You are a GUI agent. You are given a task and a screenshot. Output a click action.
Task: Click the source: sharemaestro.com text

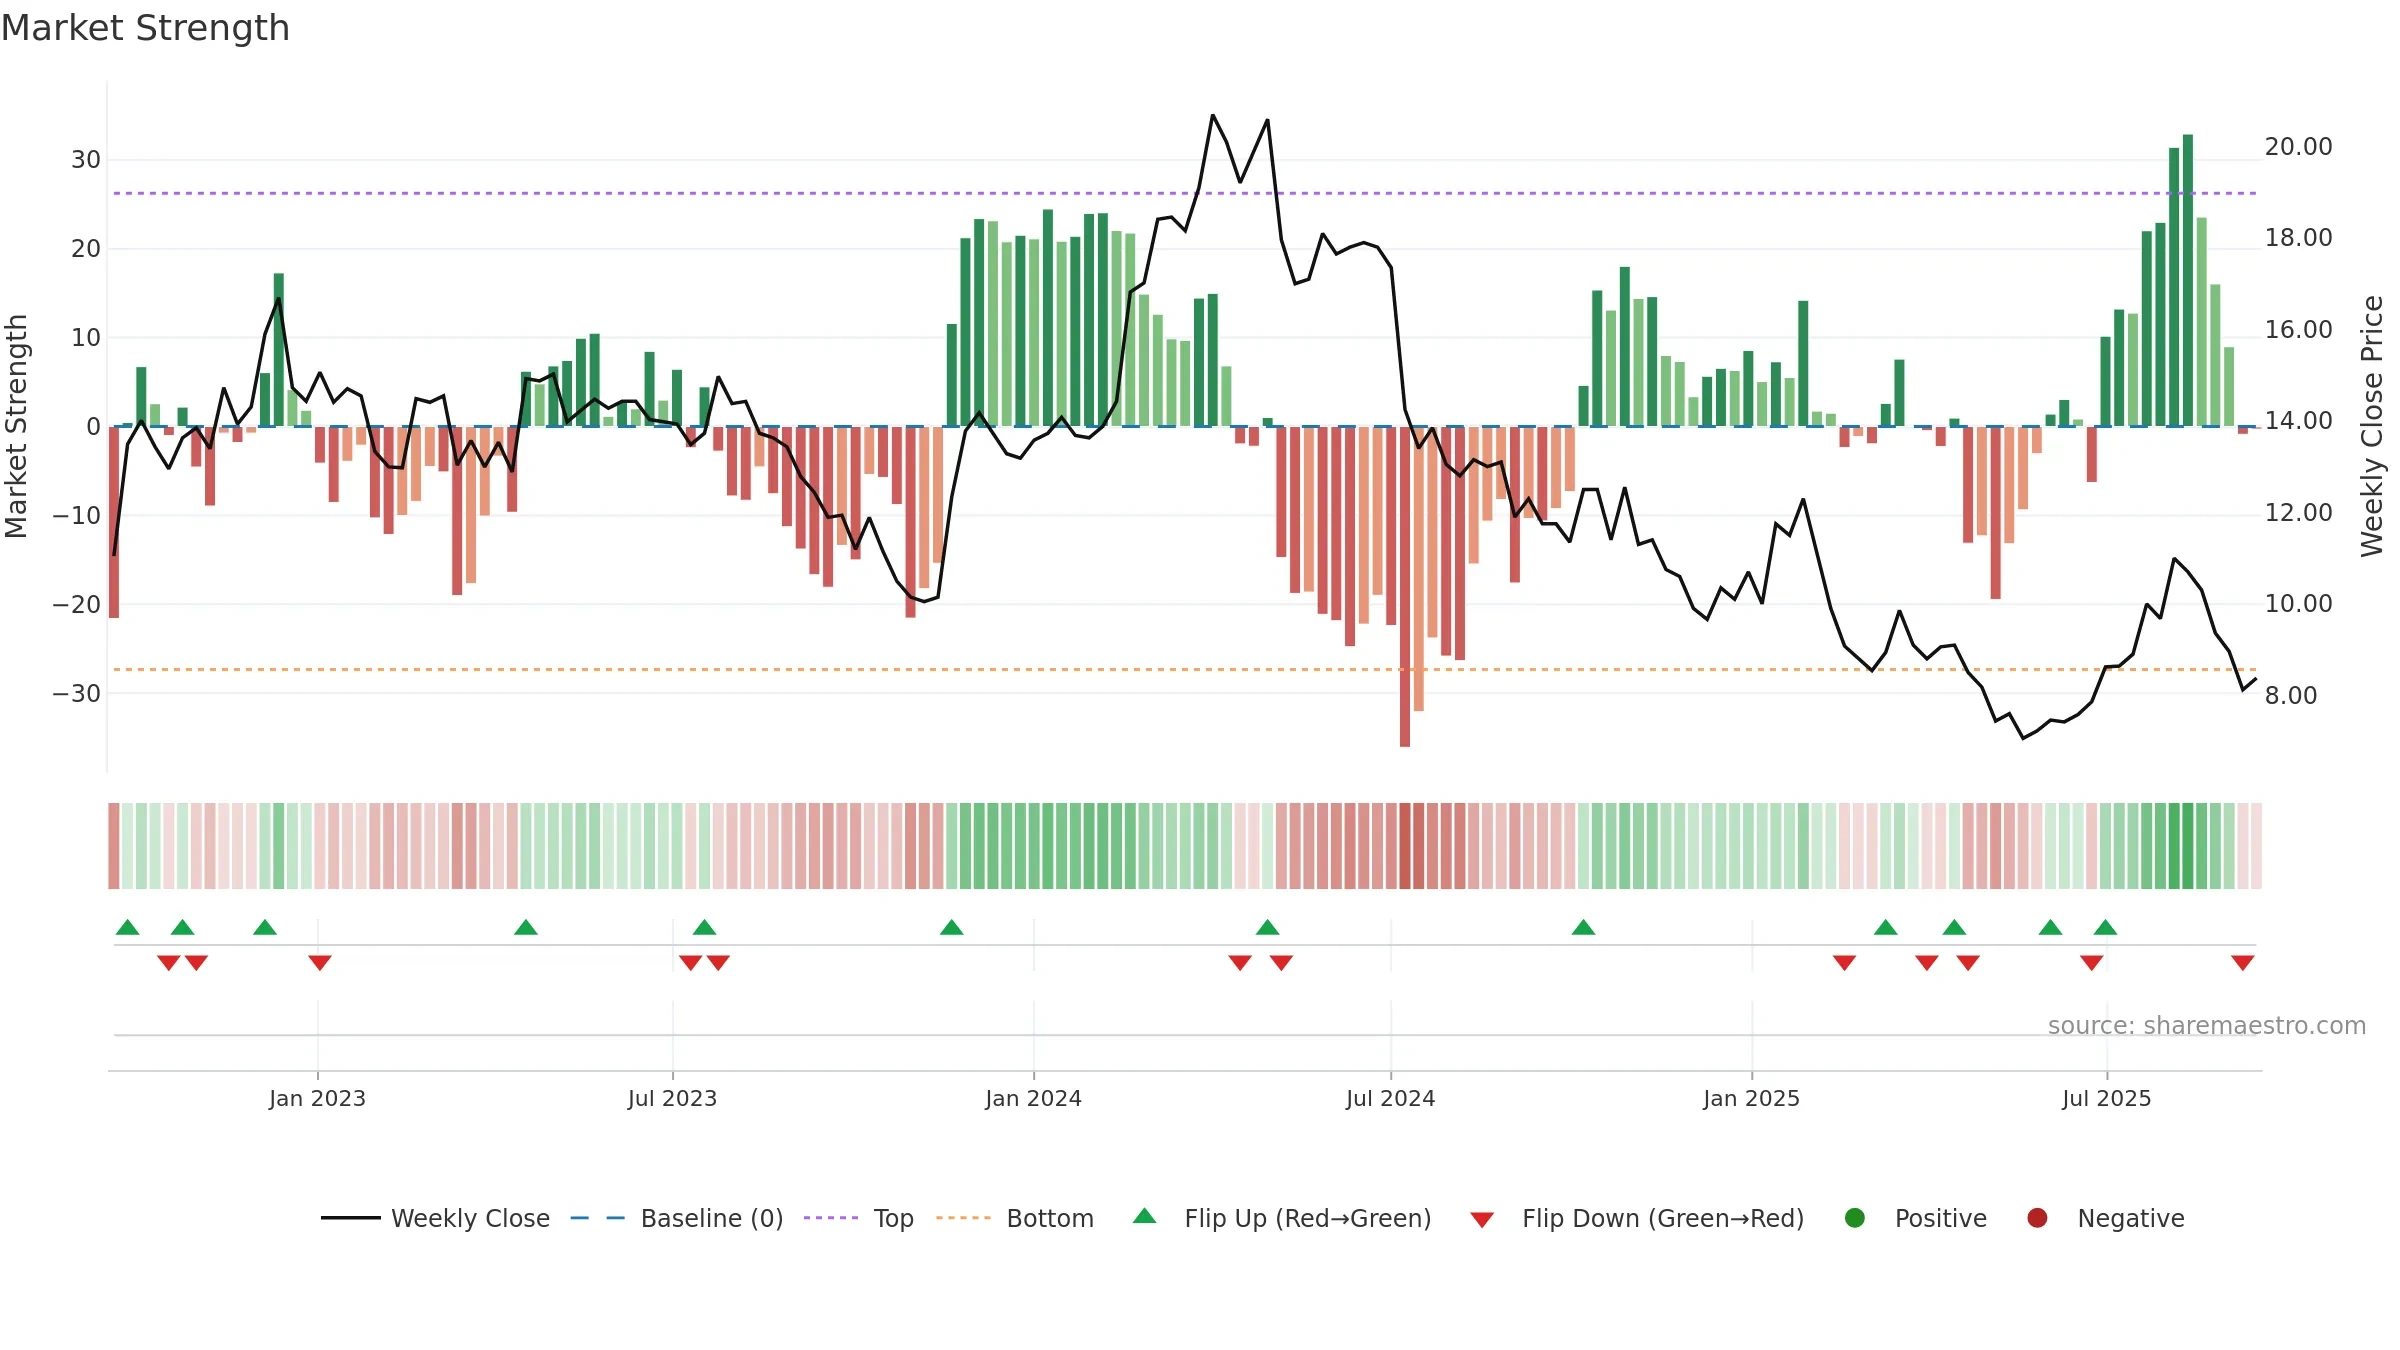[2207, 1026]
